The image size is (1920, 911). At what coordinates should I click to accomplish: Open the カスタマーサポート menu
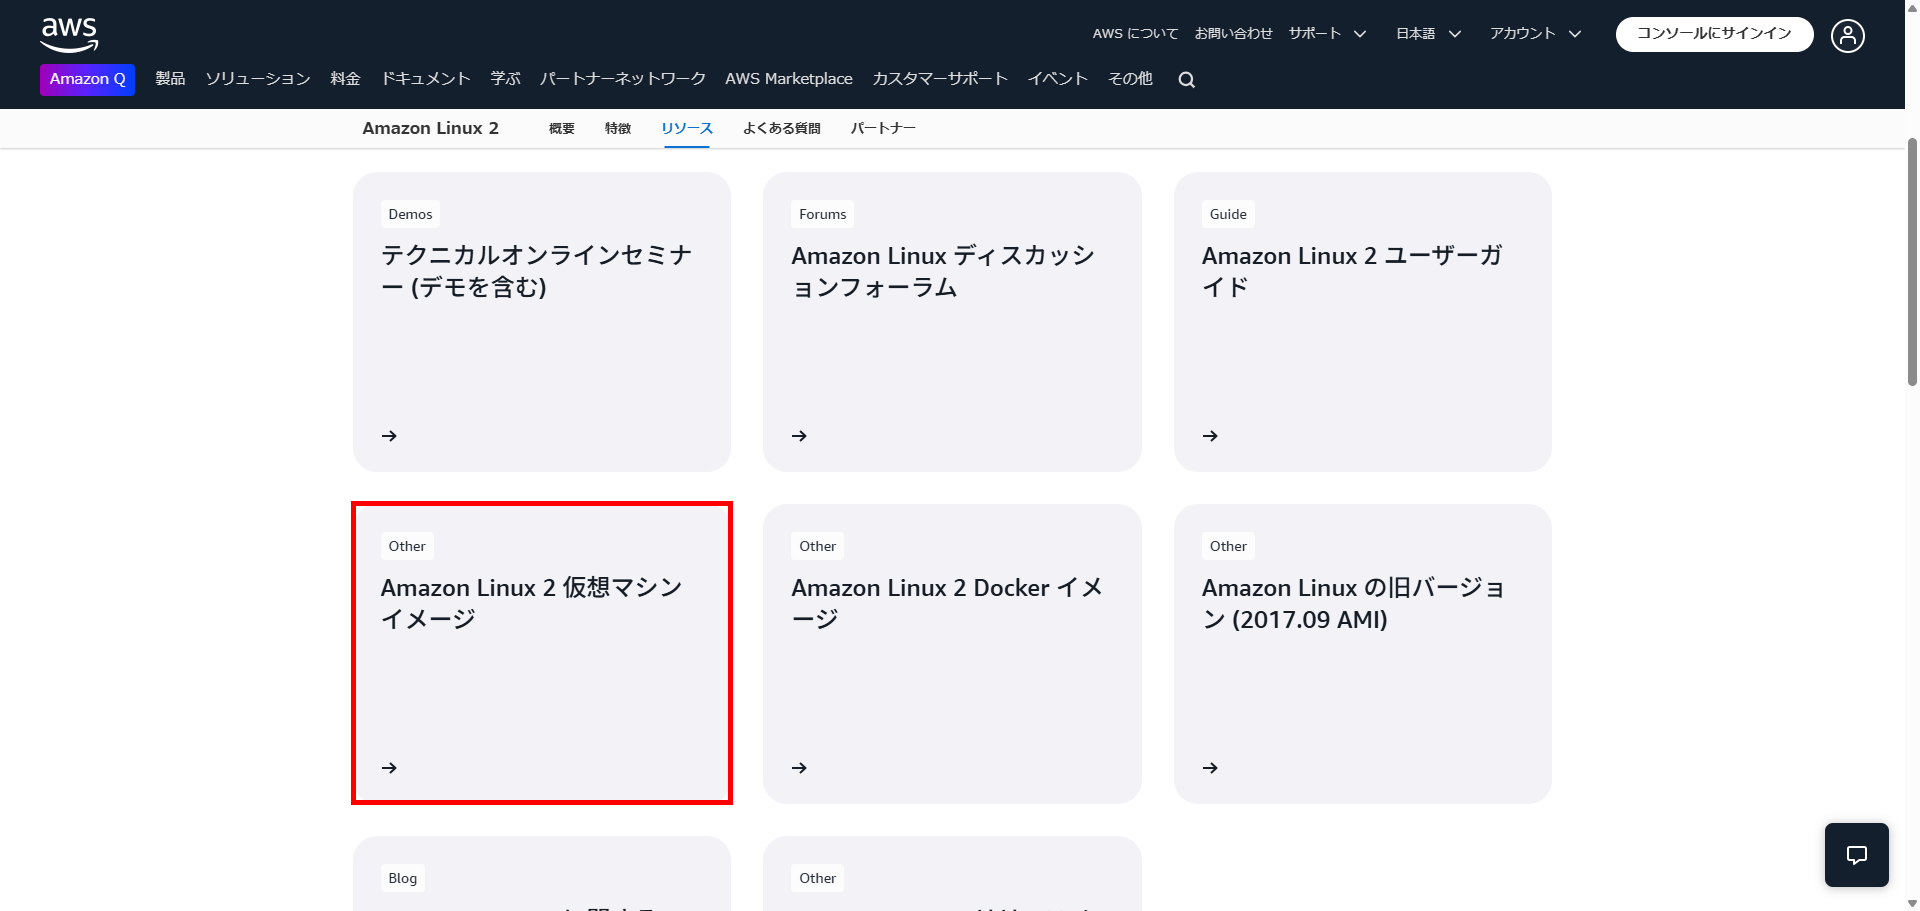(x=940, y=79)
